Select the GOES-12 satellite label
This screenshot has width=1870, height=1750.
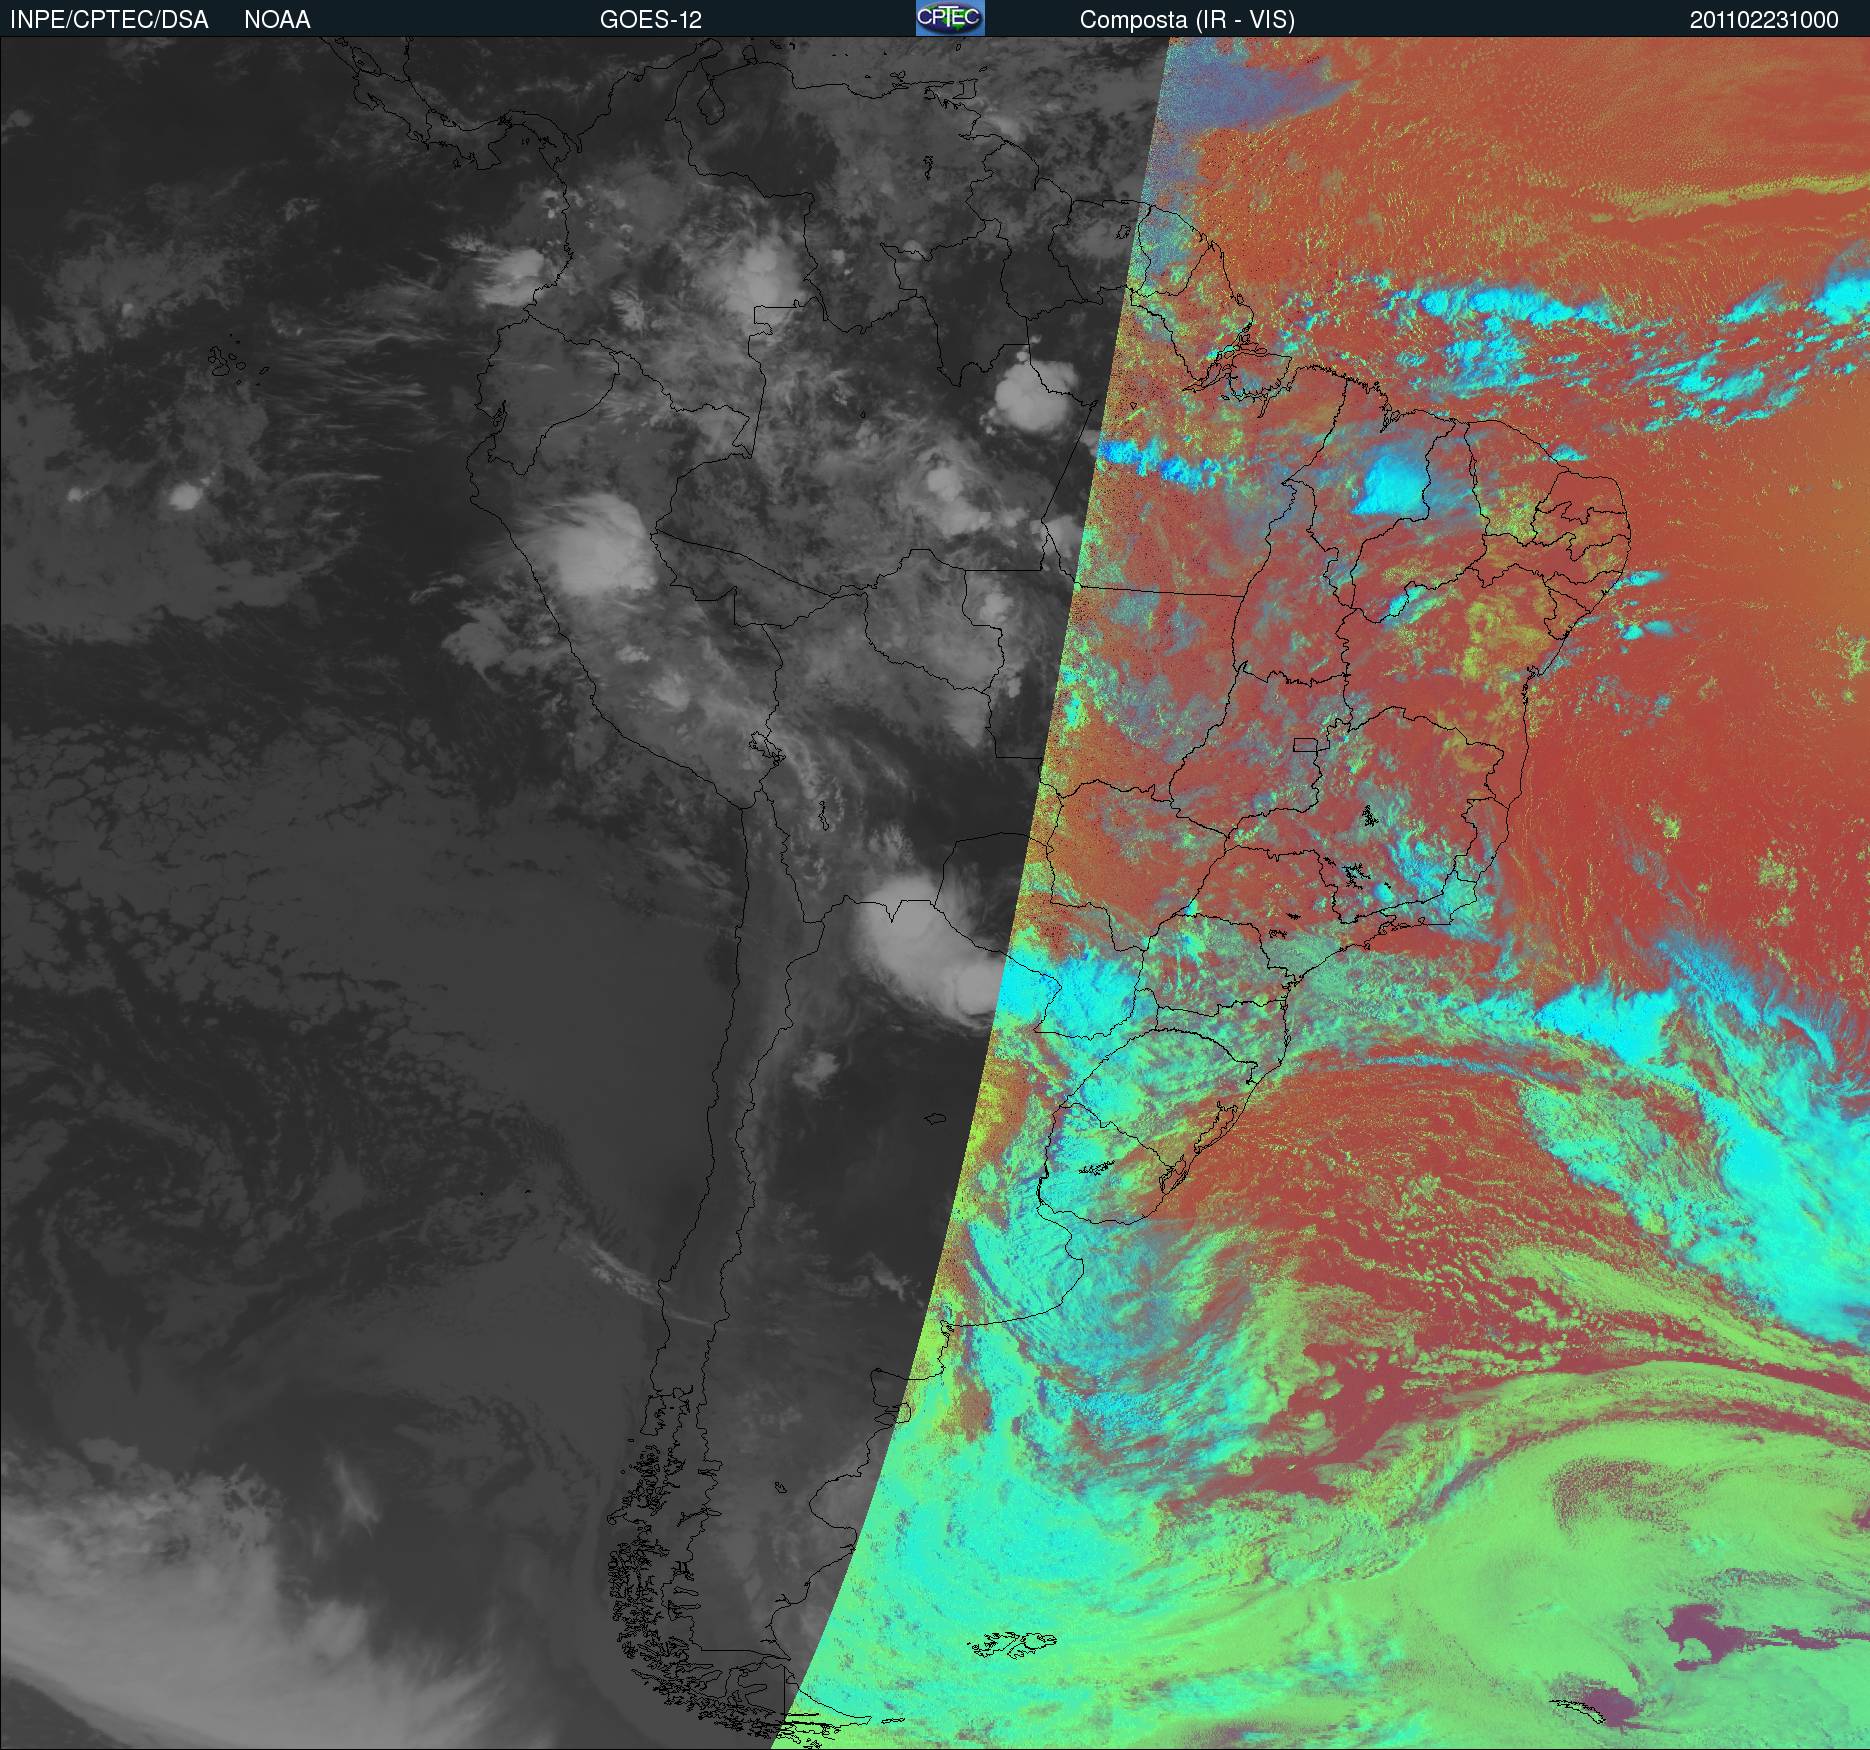coord(651,20)
